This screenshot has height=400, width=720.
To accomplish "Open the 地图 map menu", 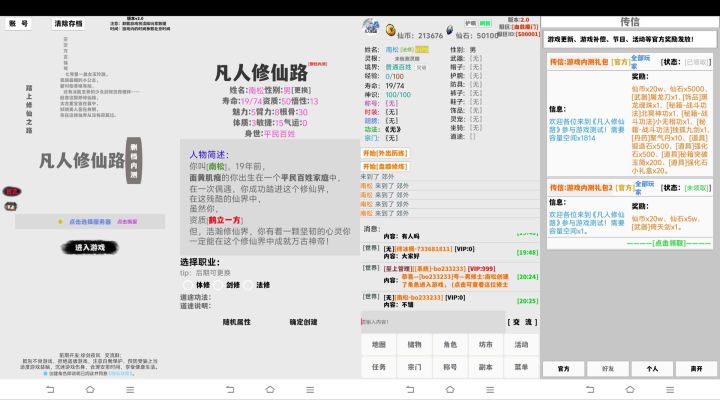I will (x=379, y=344).
